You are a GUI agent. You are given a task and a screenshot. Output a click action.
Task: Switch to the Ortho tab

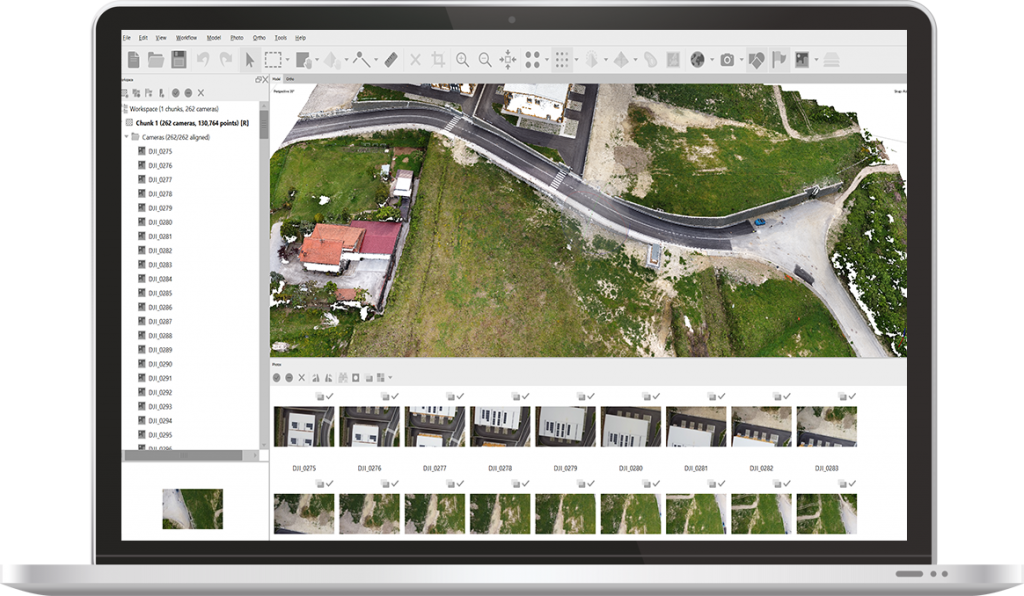pos(290,79)
